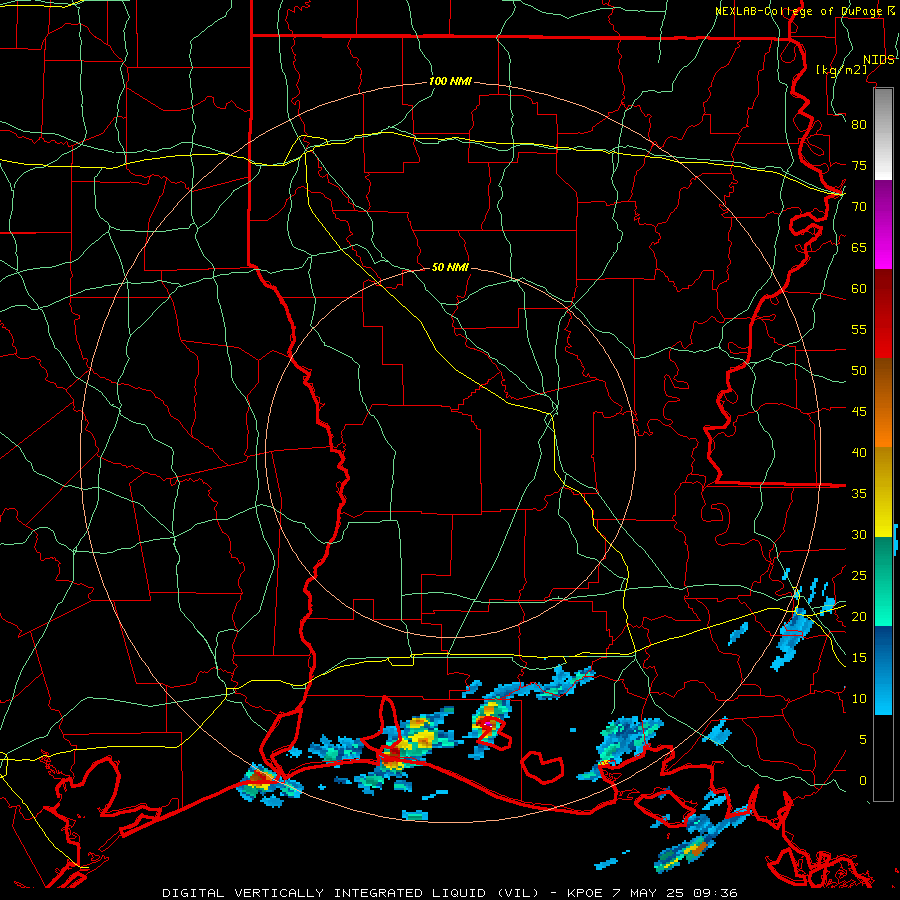Pick the yellow segment of the color bar
This screenshot has width=900, height=900.
pos(883,492)
